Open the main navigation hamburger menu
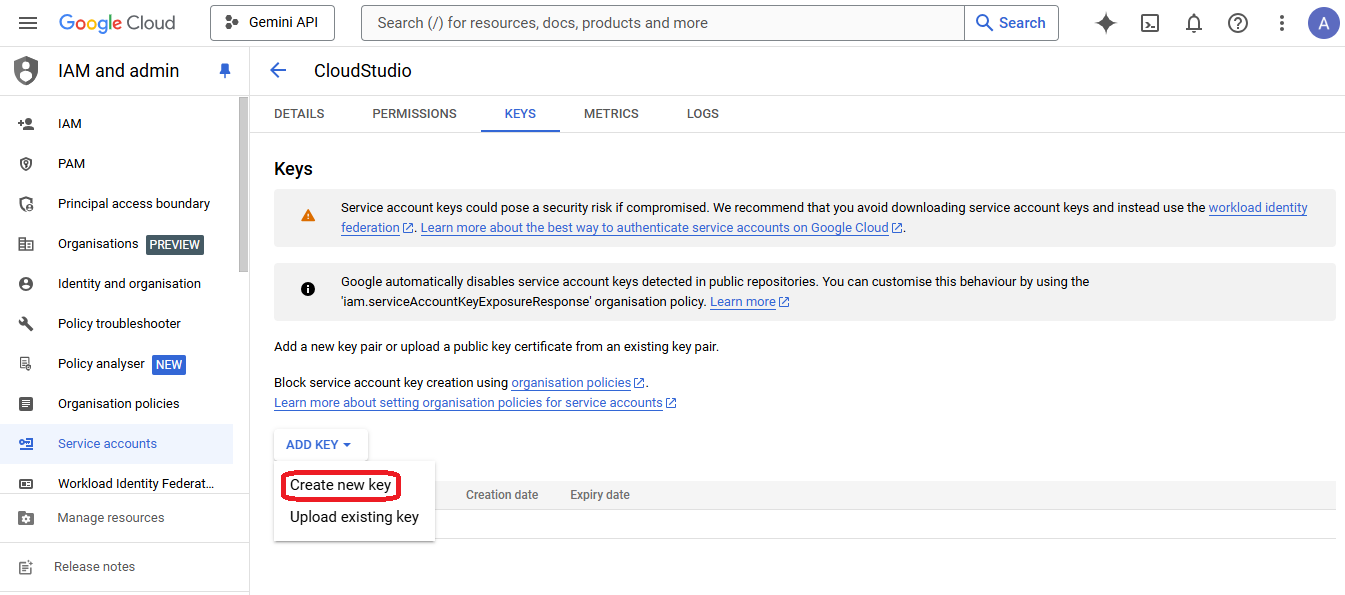This screenshot has height=595, width=1345. 28,23
